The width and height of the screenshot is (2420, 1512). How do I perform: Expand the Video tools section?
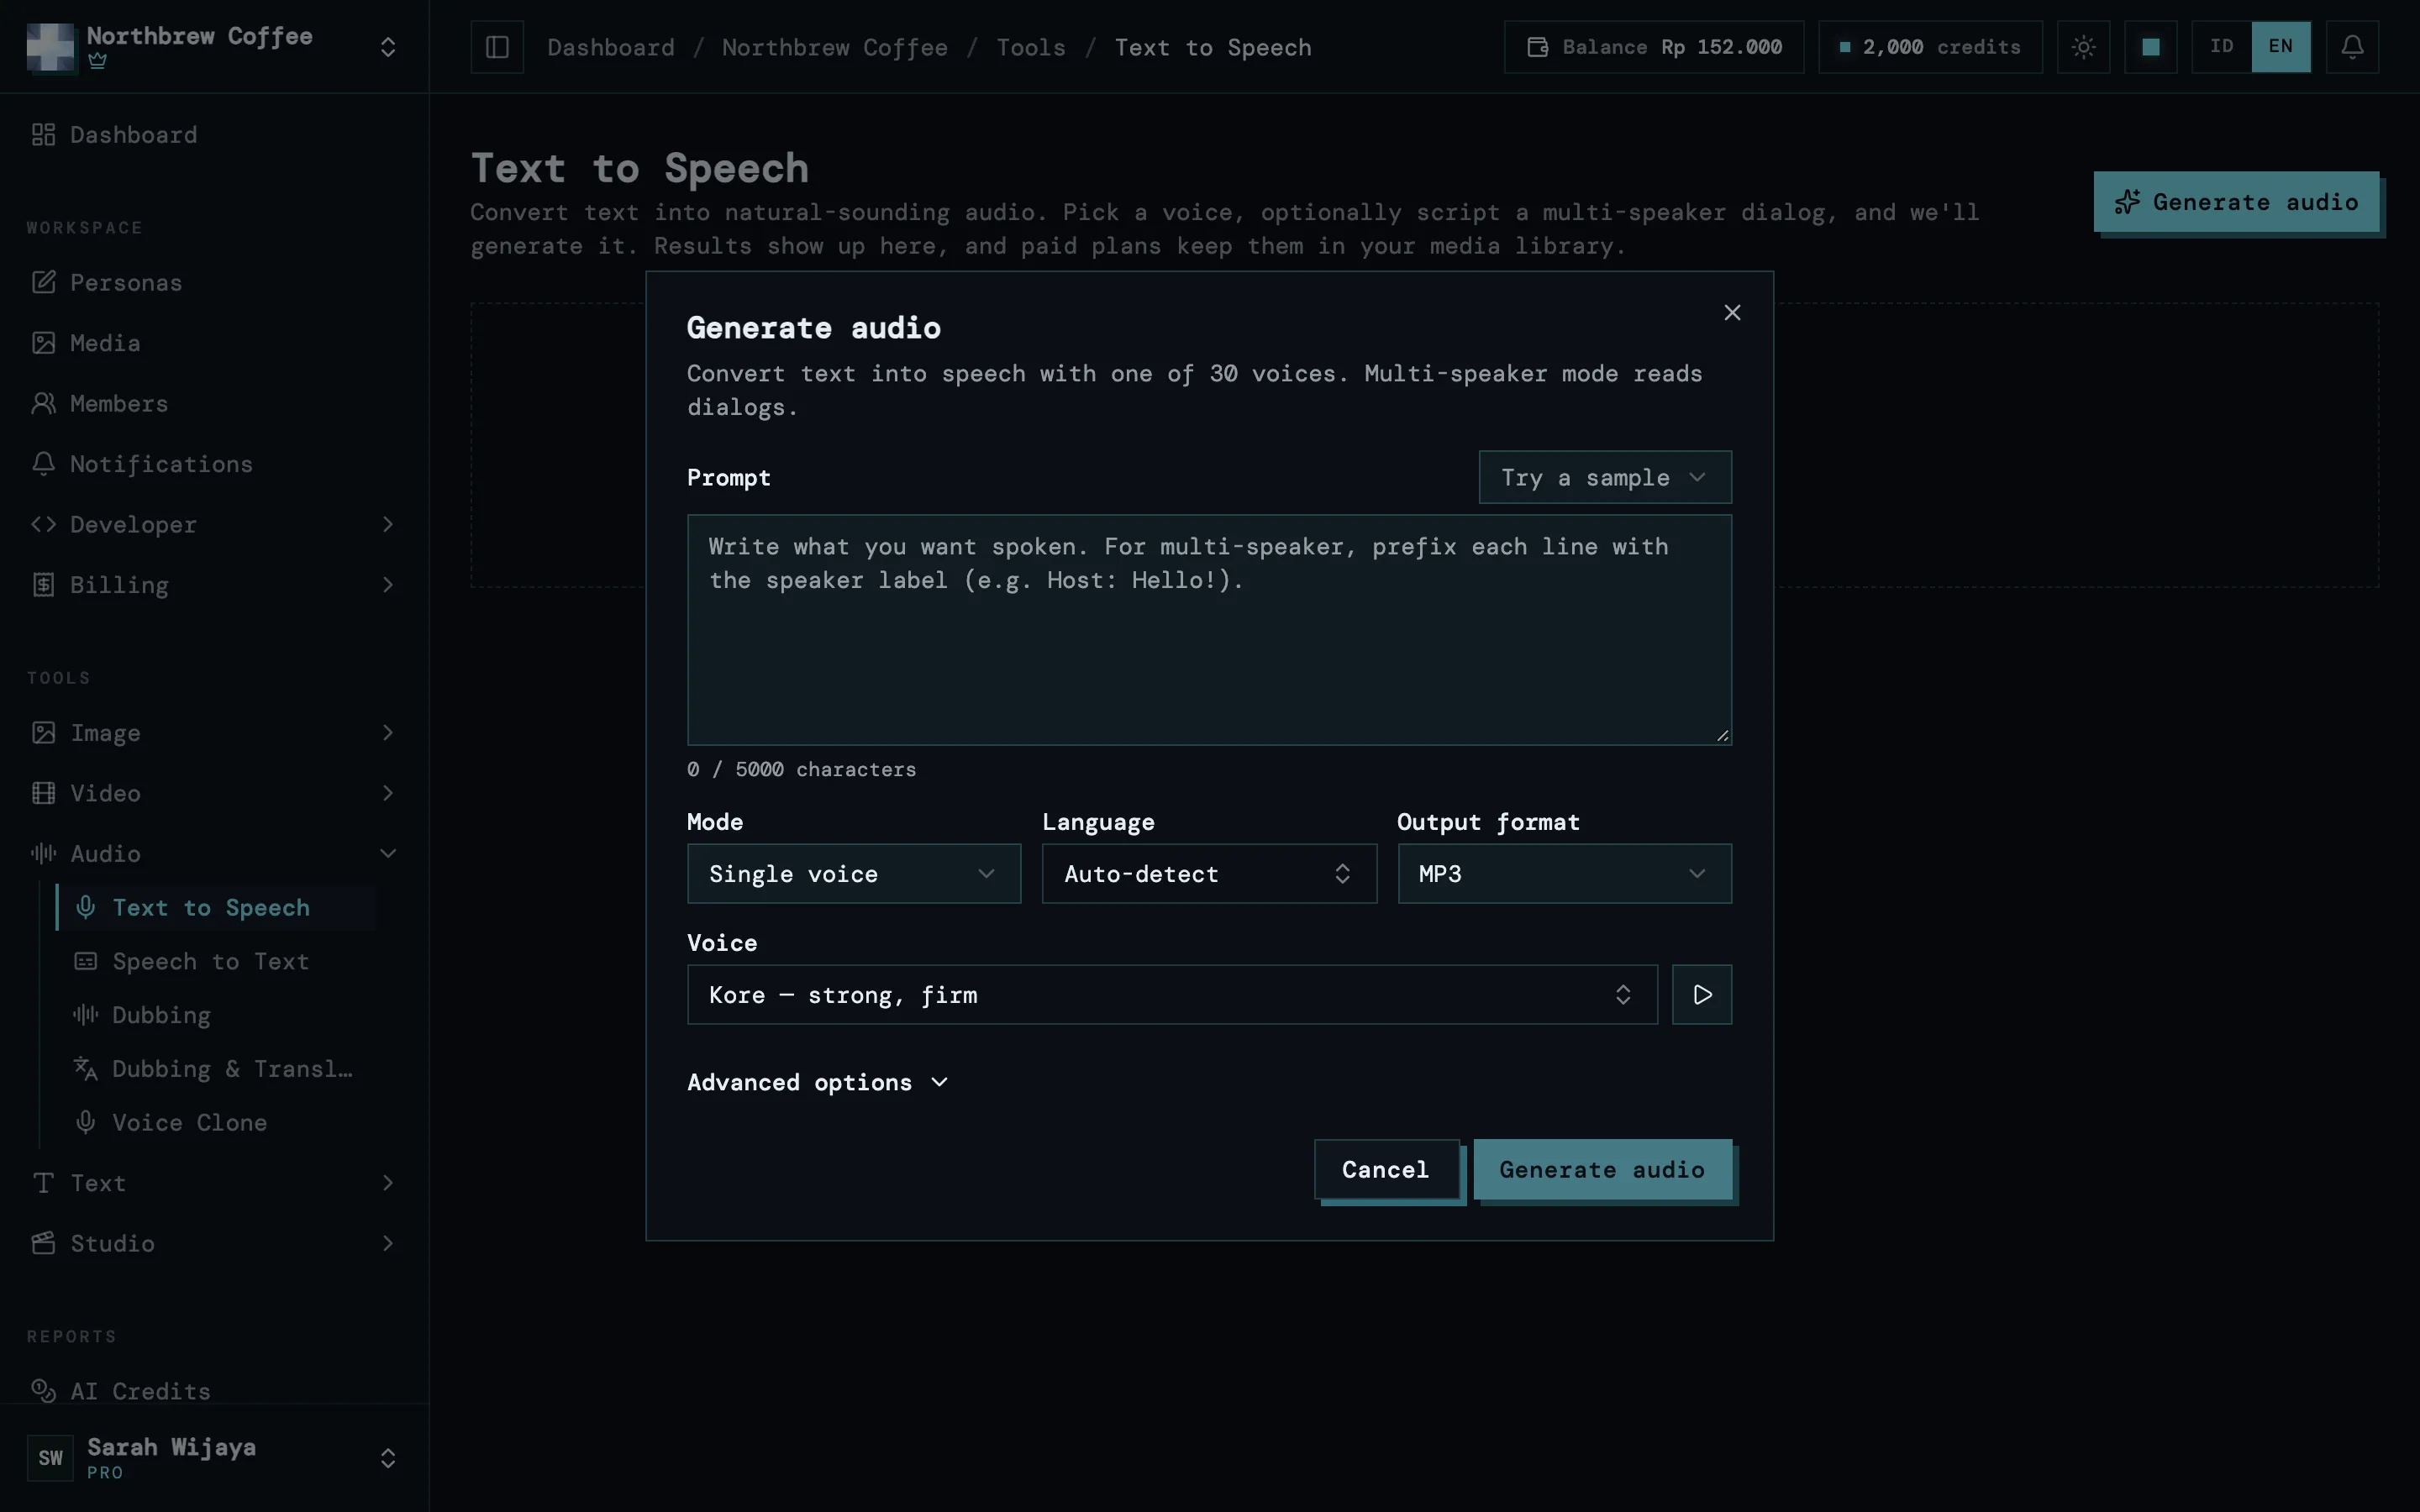pyautogui.click(x=214, y=793)
